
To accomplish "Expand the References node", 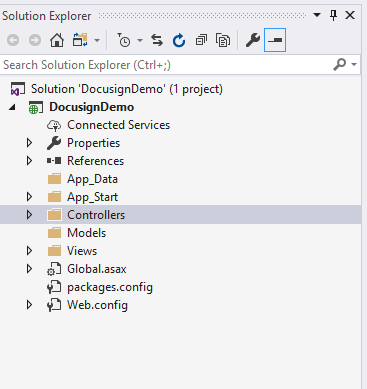I will click(29, 161).
